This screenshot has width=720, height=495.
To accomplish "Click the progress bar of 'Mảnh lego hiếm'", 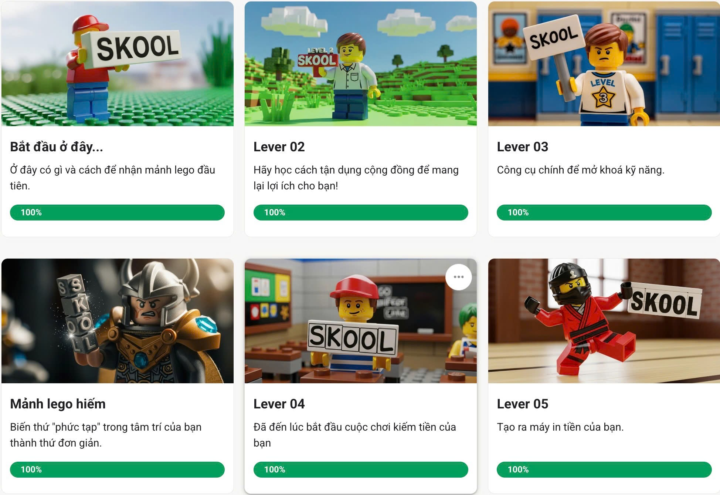I will coord(117,470).
